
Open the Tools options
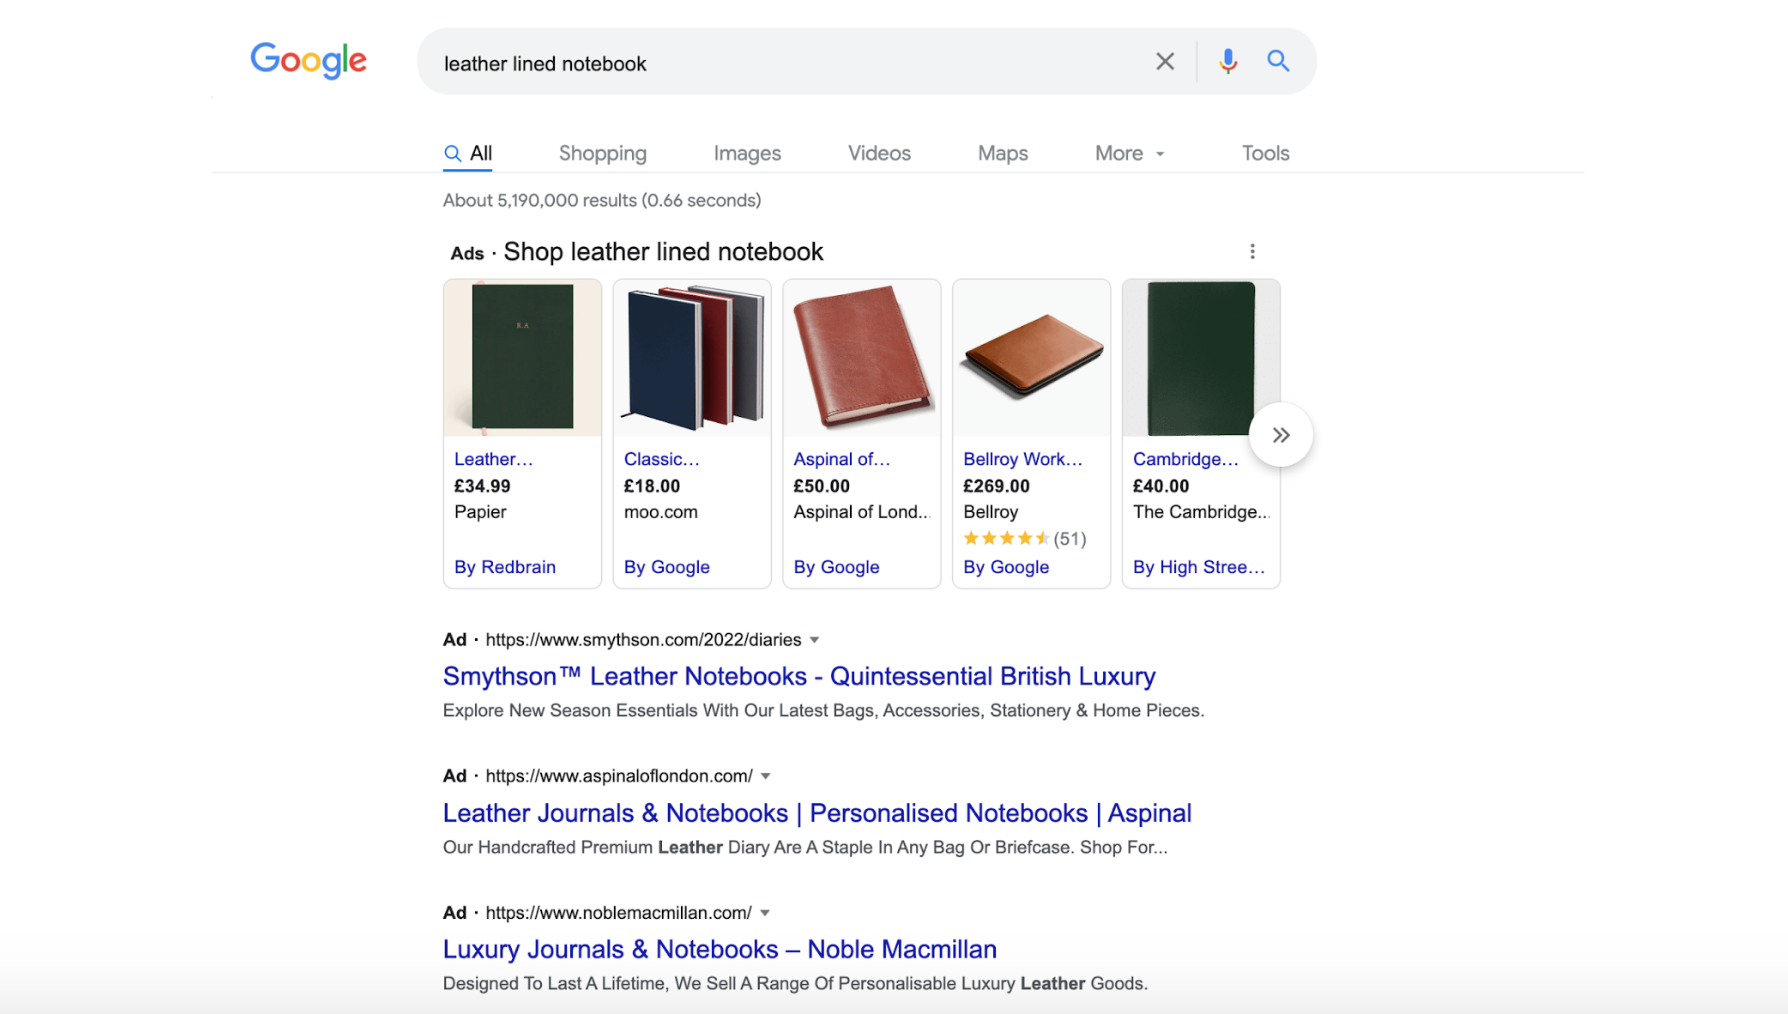click(x=1265, y=153)
